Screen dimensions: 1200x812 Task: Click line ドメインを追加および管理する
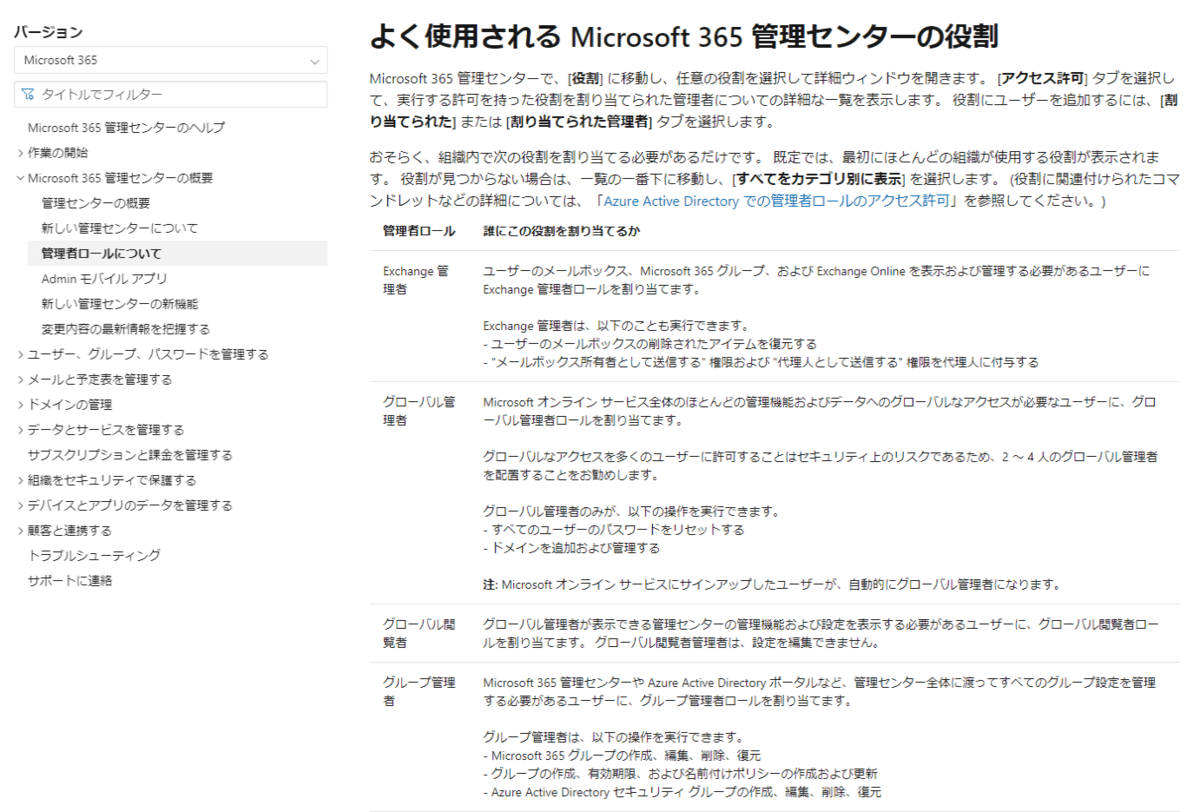(571, 548)
